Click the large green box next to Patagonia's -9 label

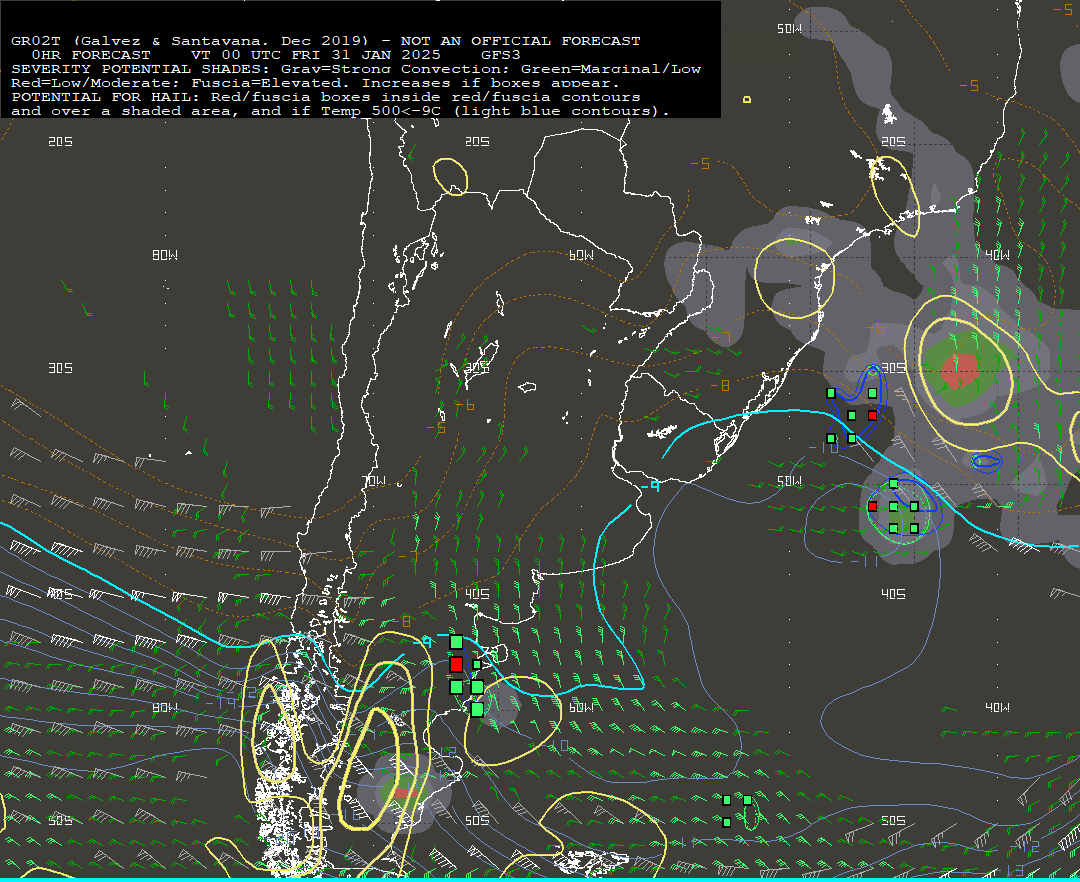tap(456, 642)
